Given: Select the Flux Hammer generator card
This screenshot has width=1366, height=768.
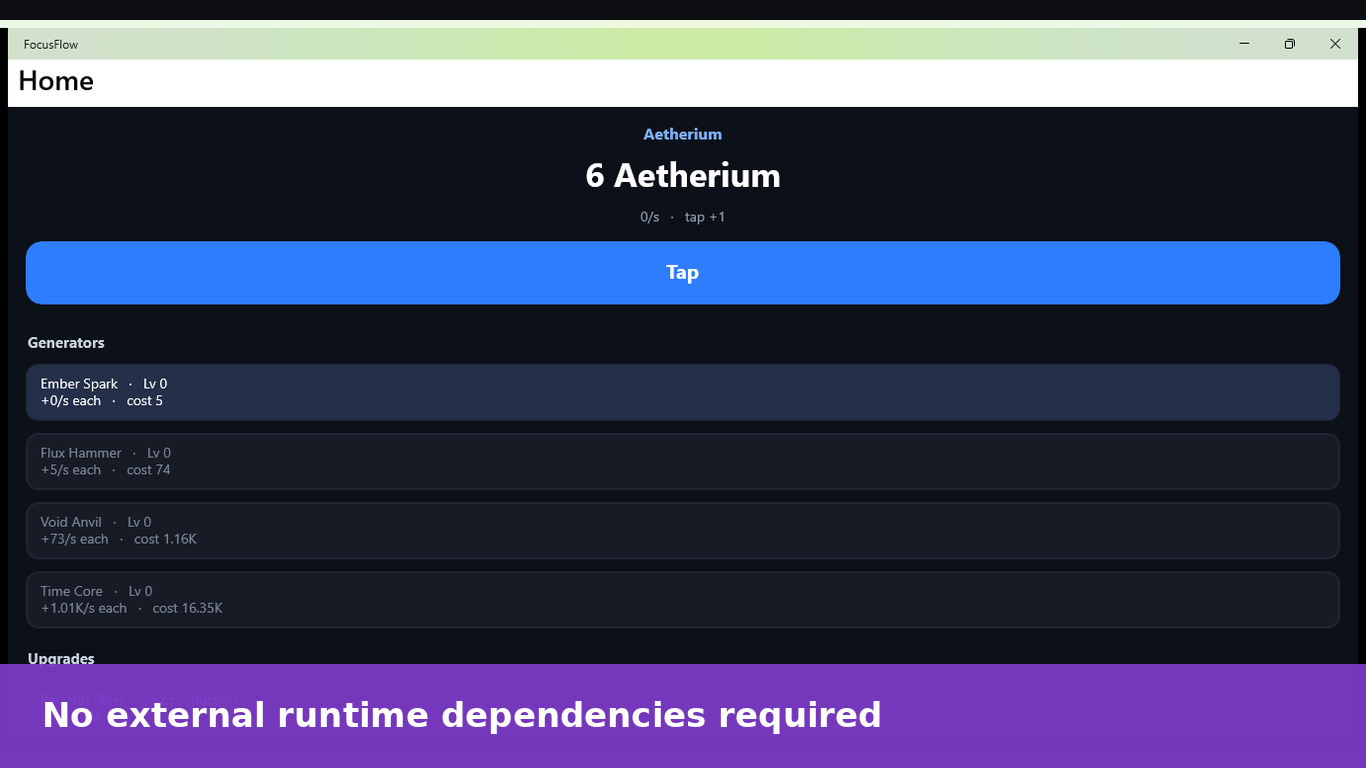Looking at the screenshot, I should (683, 461).
